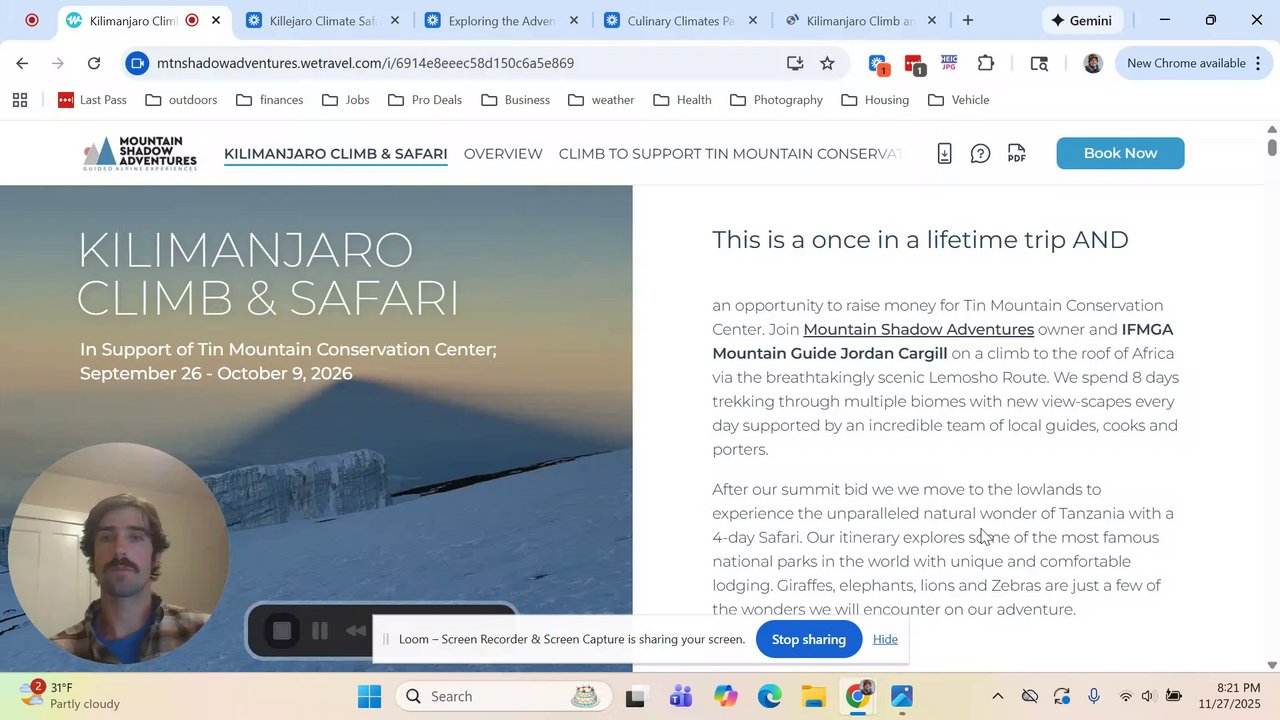The height and width of the screenshot is (720, 1280).
Task: Expand the Health bookmark folder
Action: 682,100
